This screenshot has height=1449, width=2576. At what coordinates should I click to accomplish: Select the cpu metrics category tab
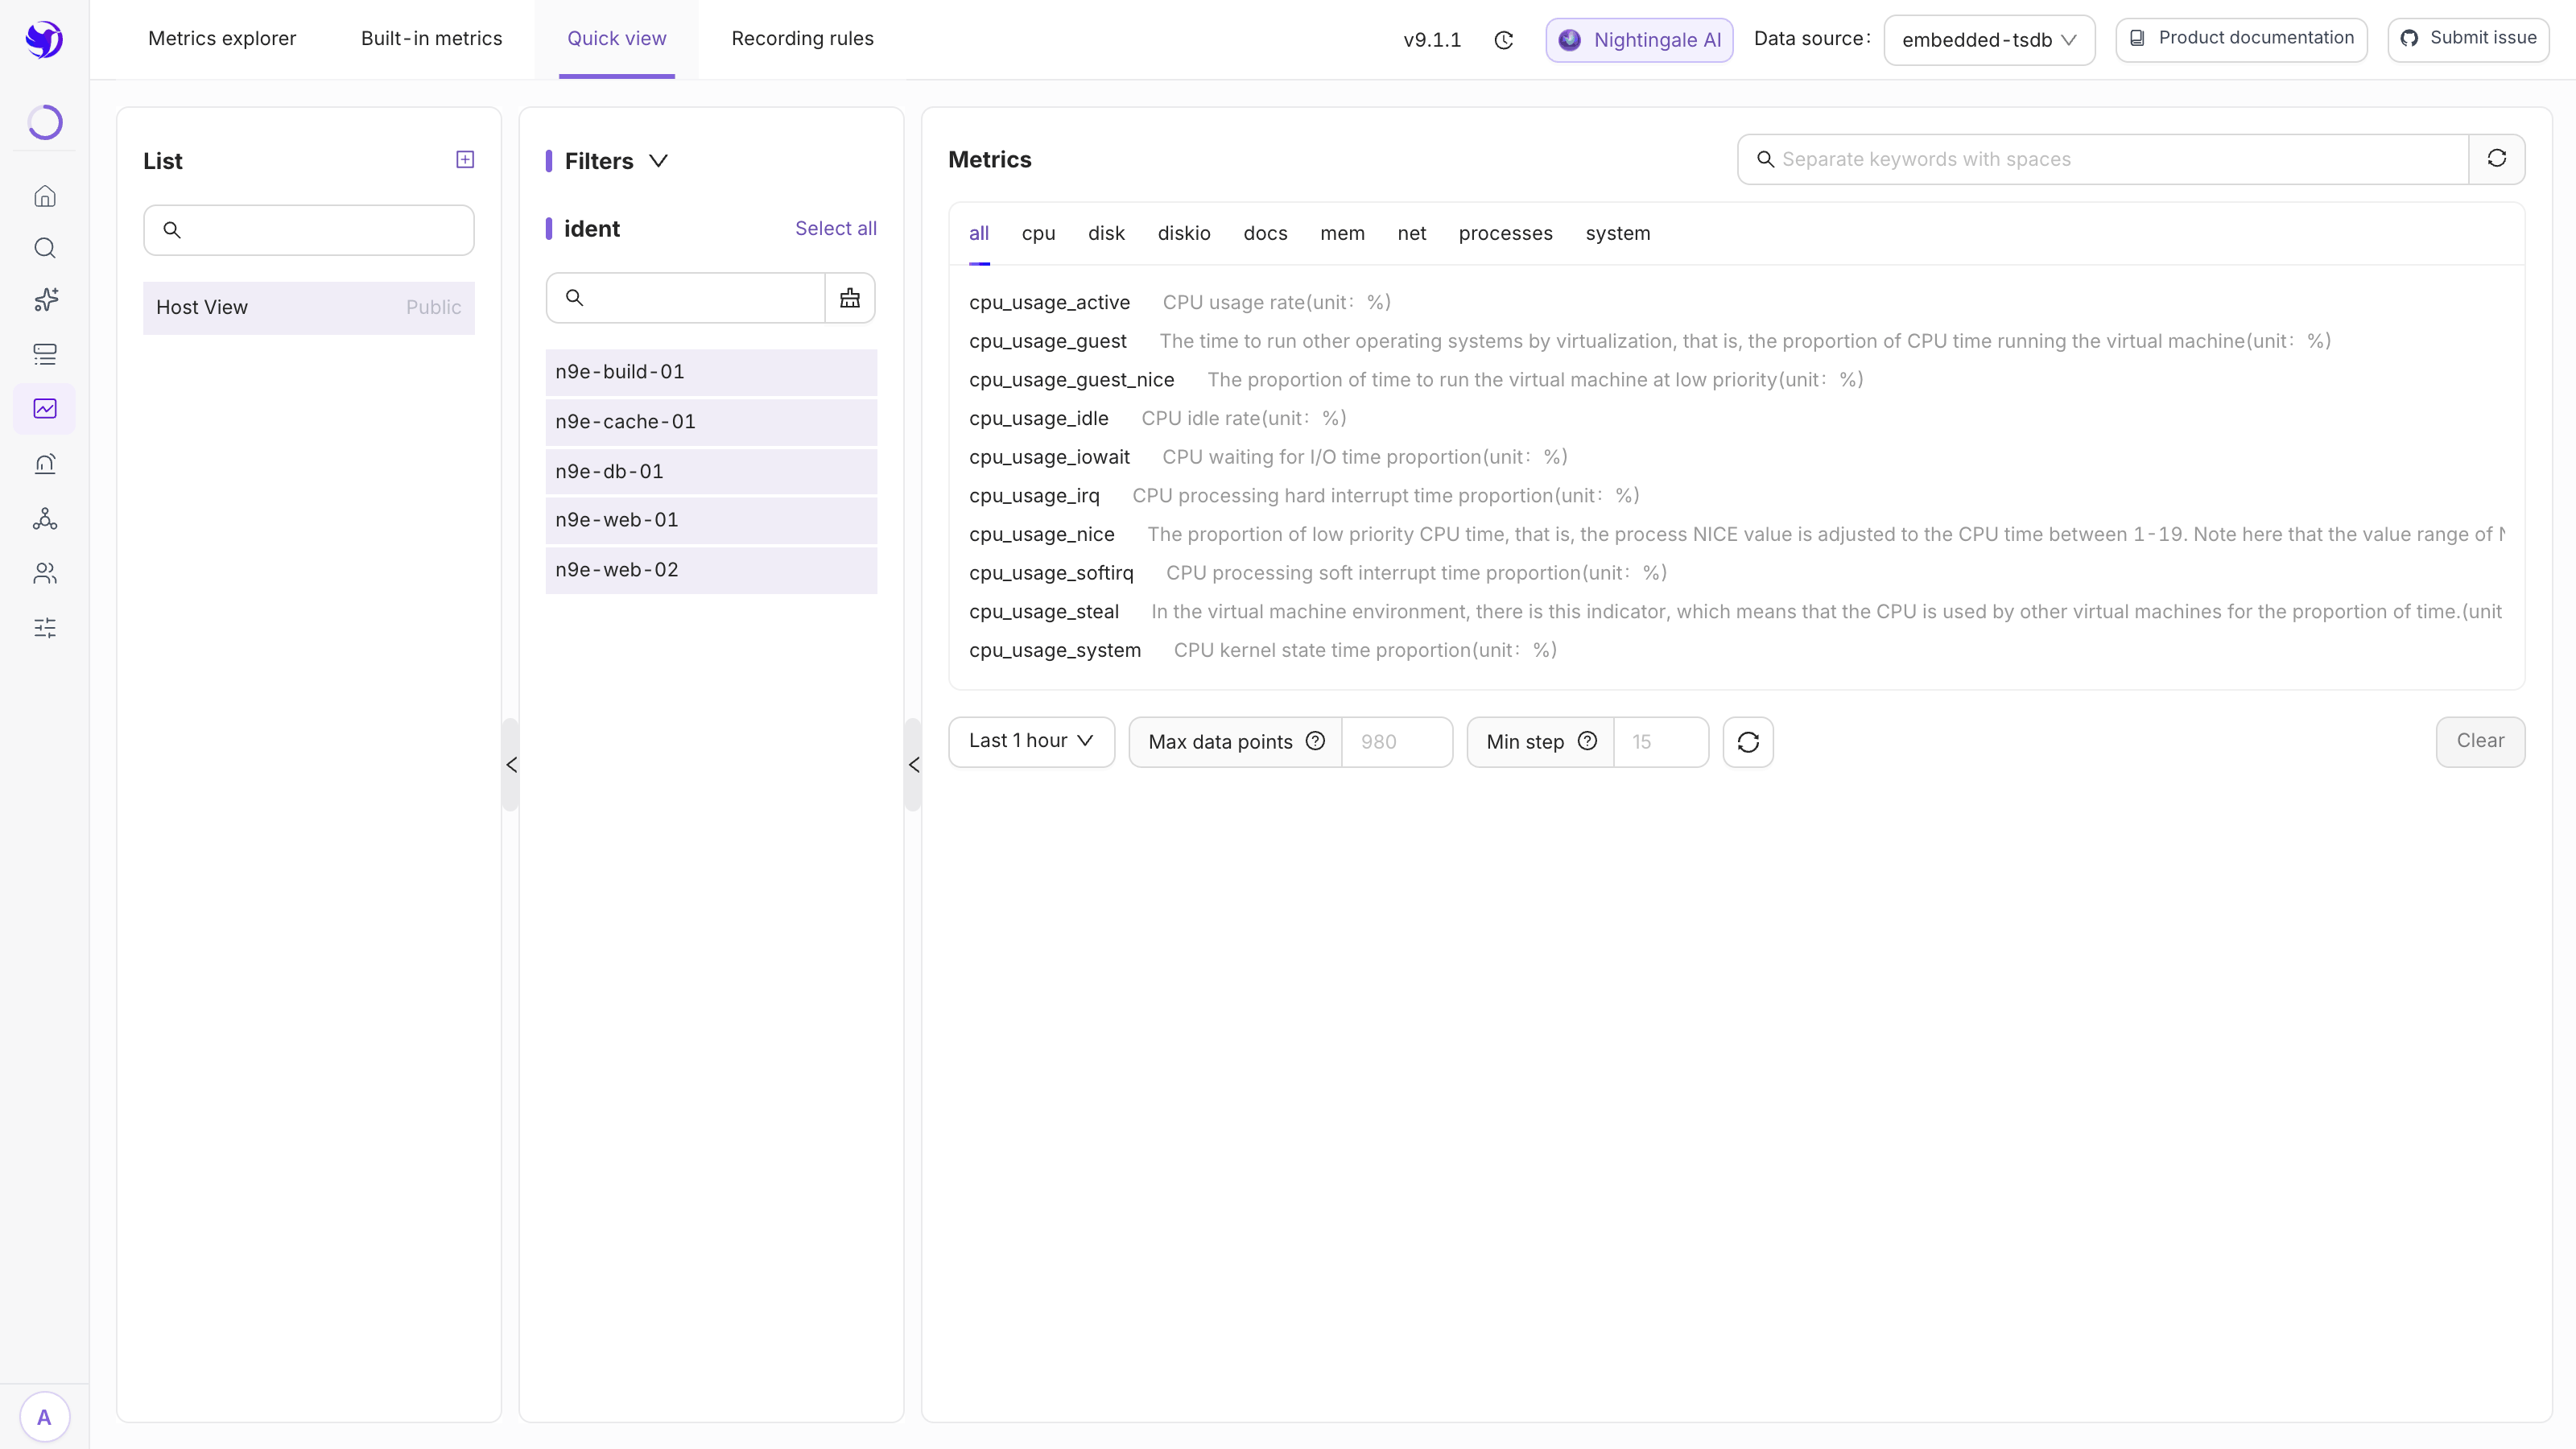point(1038,234)
